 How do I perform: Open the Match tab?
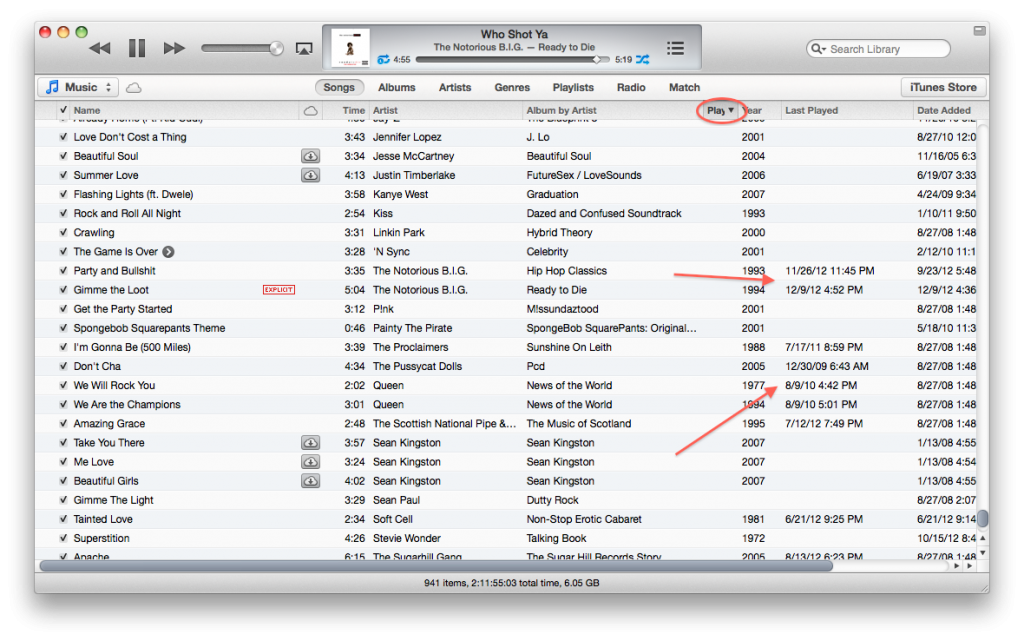pyautogui.click(x=684, y=88)
